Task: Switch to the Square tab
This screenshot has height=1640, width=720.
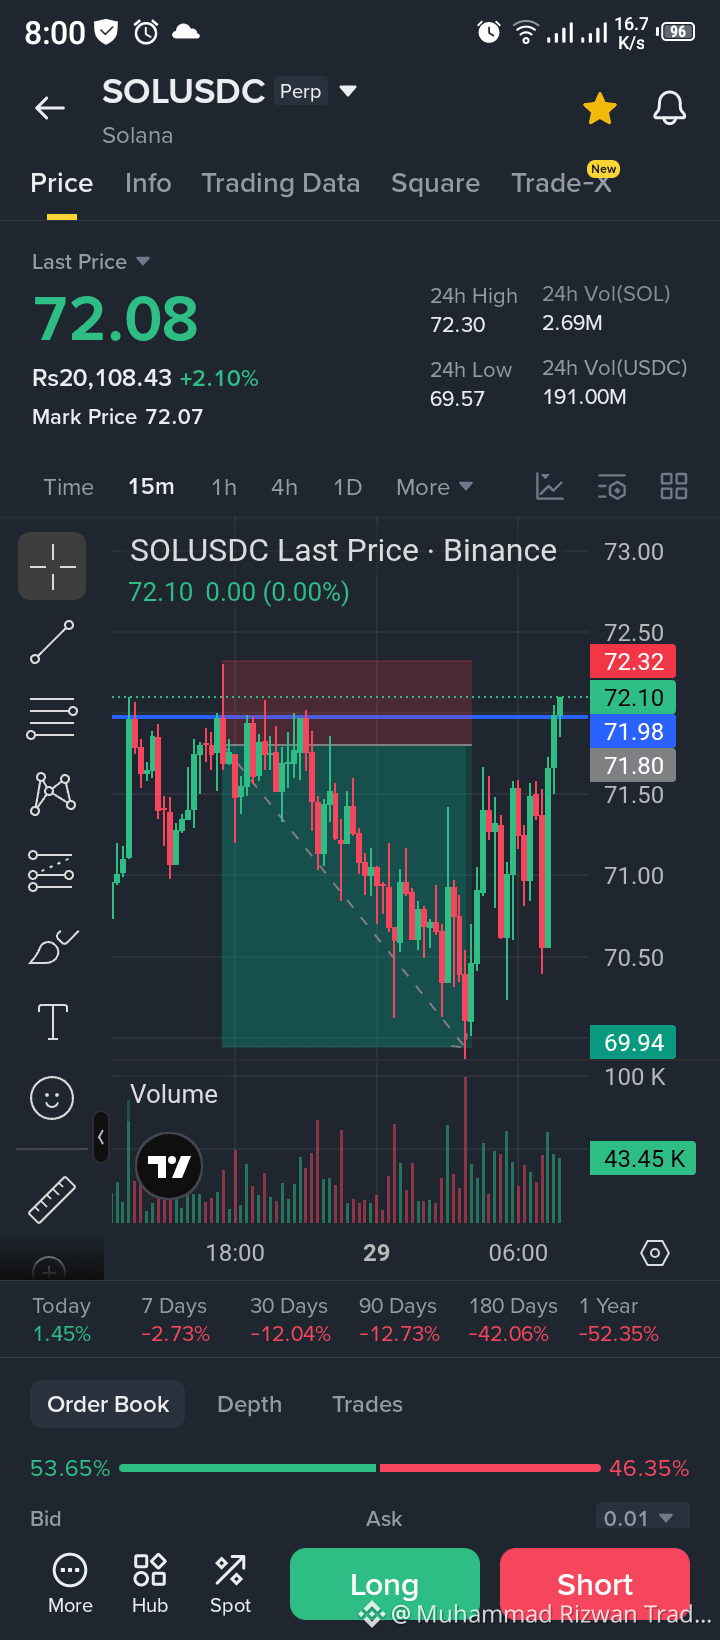Action: tap(435, 183)
